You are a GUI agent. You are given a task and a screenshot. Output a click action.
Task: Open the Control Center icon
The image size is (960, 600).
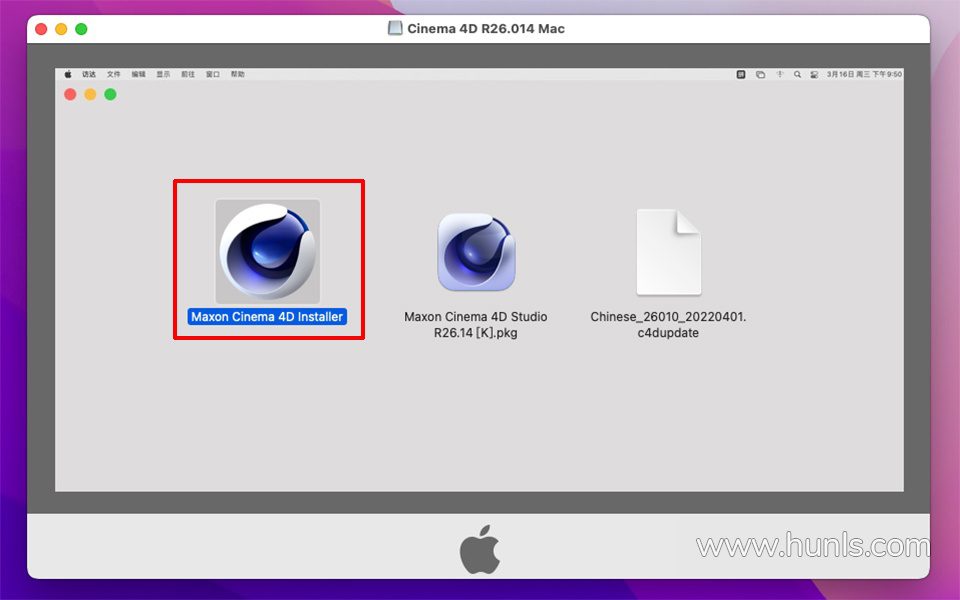[x=814, y=74]
